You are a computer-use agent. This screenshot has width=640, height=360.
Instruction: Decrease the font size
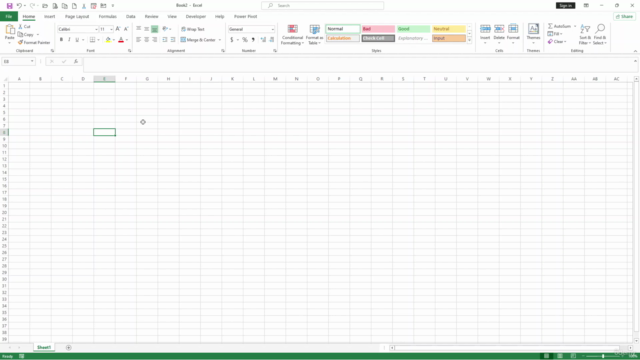click(126, 29)
